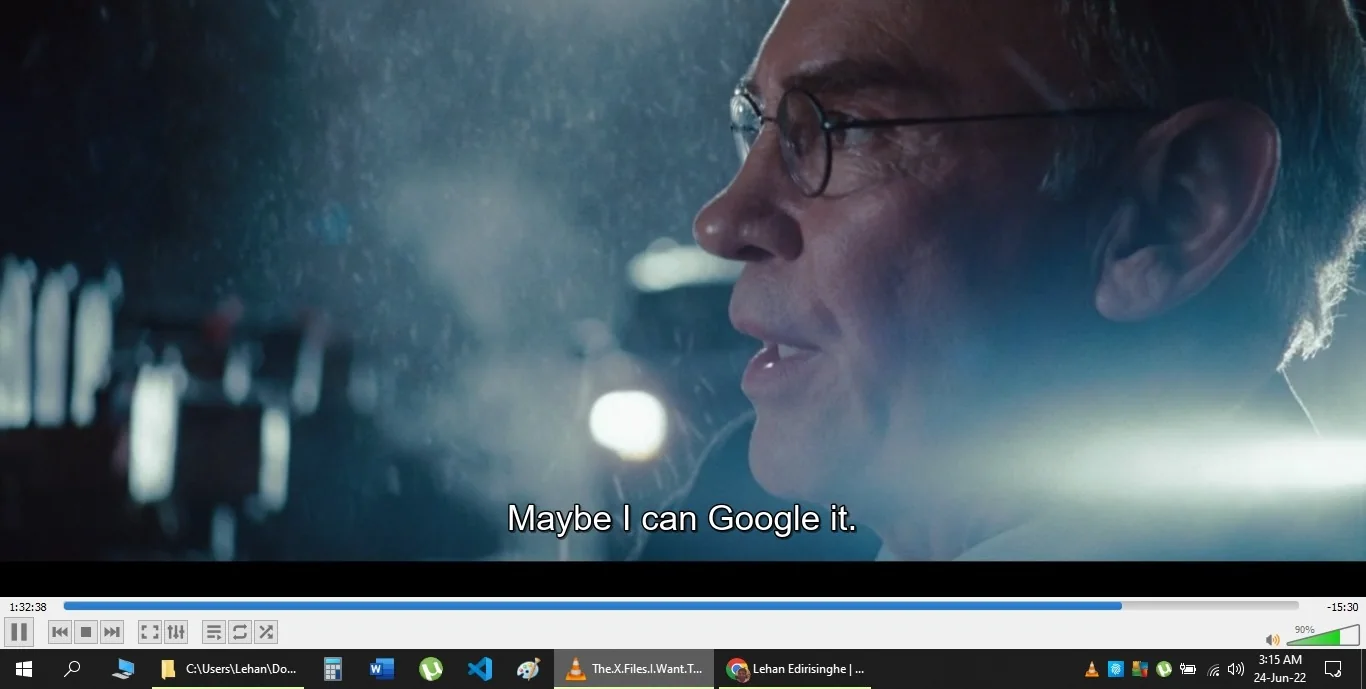Toggle the playlist view
The image size is (1366, 689).
[x=214, y=632]
